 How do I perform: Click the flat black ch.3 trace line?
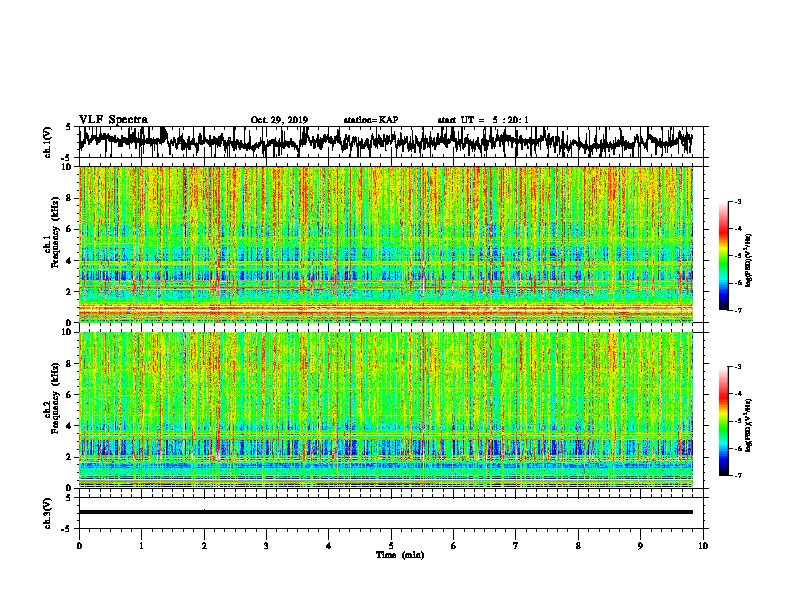point(385,512)
